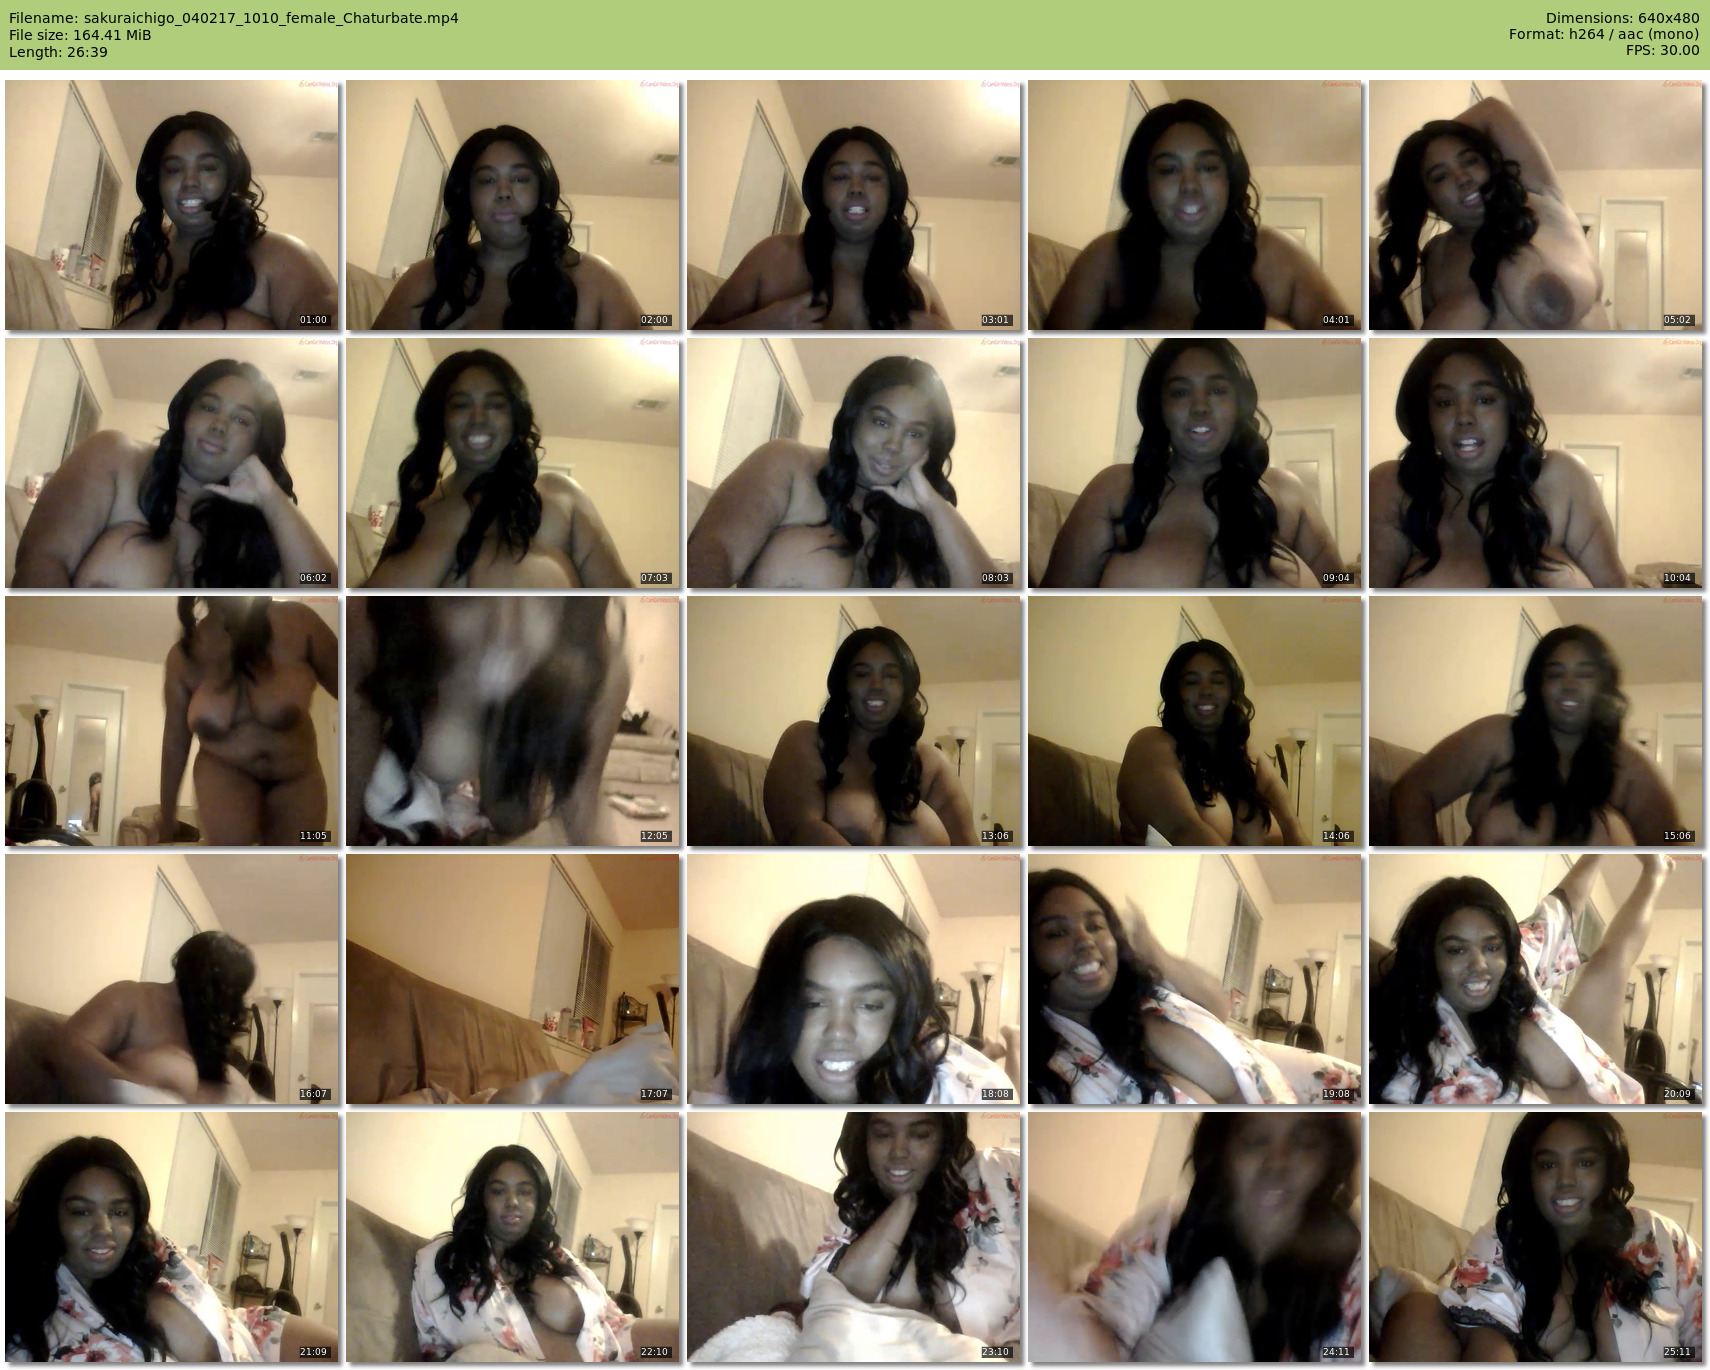Select the 19:08 preview thumbnail
1710x1370 pixels.
(1195, 979)
